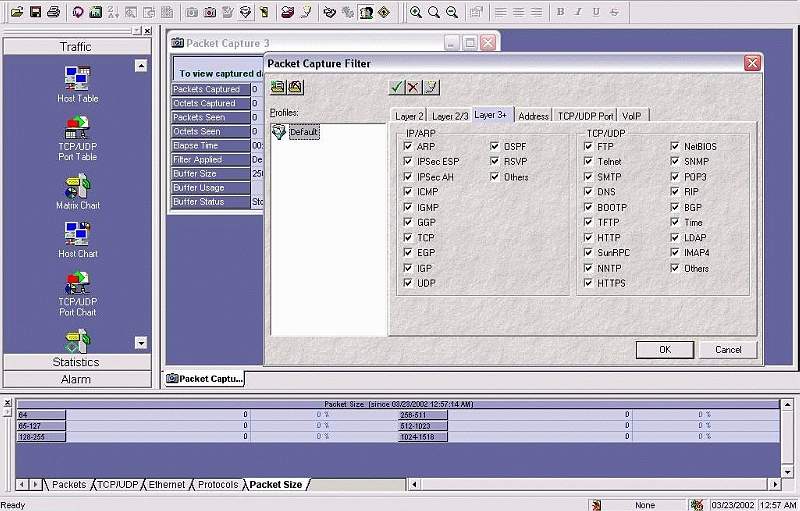Uncheck the ARP checkbox
Screen dimensions: 800x511
tap(408, 146)
